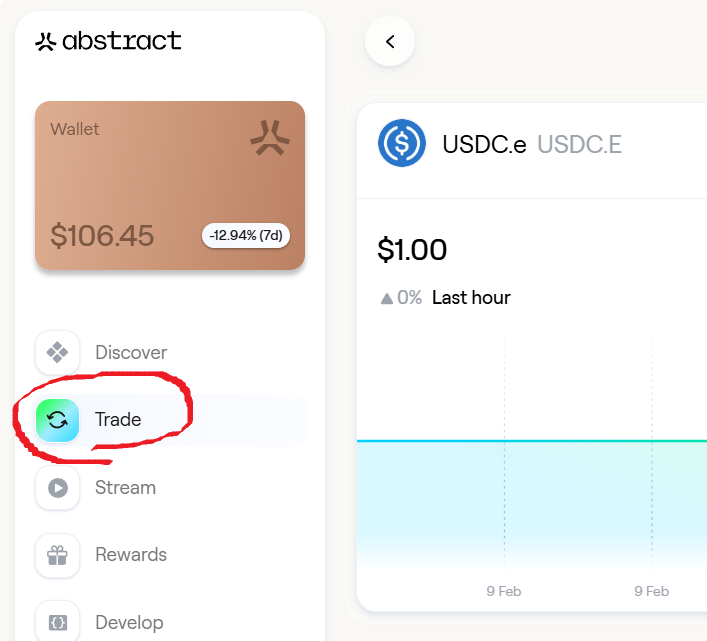Click the Wallet label on the card
707x641 pixels.
click(75, 129)
